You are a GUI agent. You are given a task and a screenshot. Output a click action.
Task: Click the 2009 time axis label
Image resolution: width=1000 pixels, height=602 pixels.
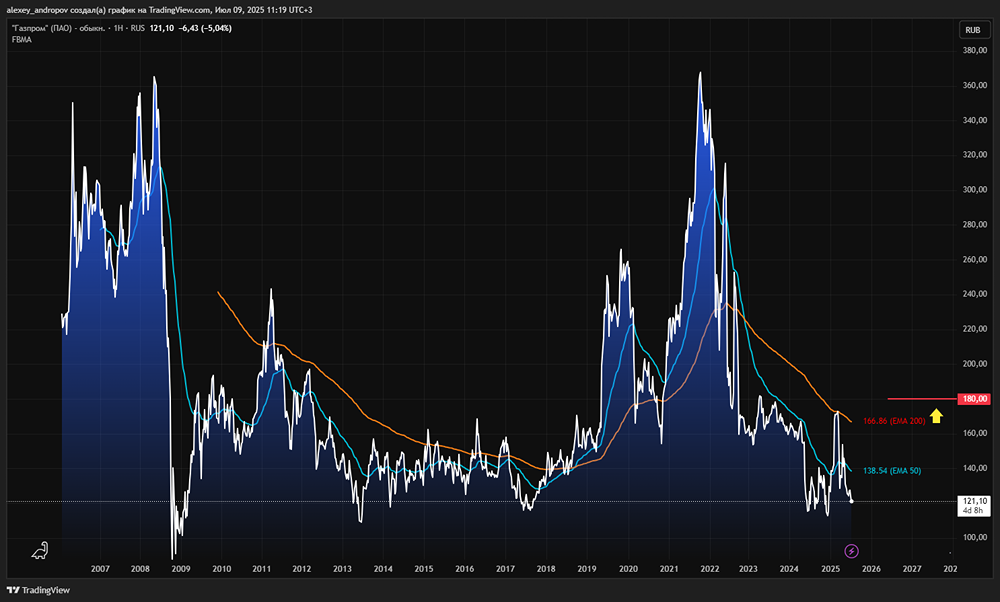181,569
